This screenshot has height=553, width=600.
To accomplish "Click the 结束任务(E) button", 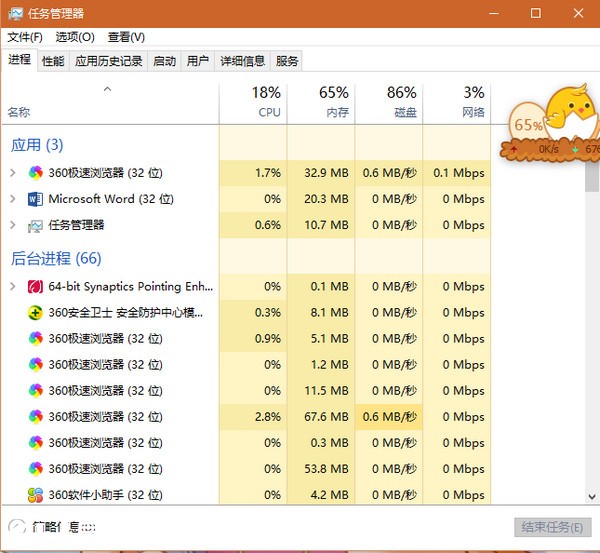I will point(553,527).
